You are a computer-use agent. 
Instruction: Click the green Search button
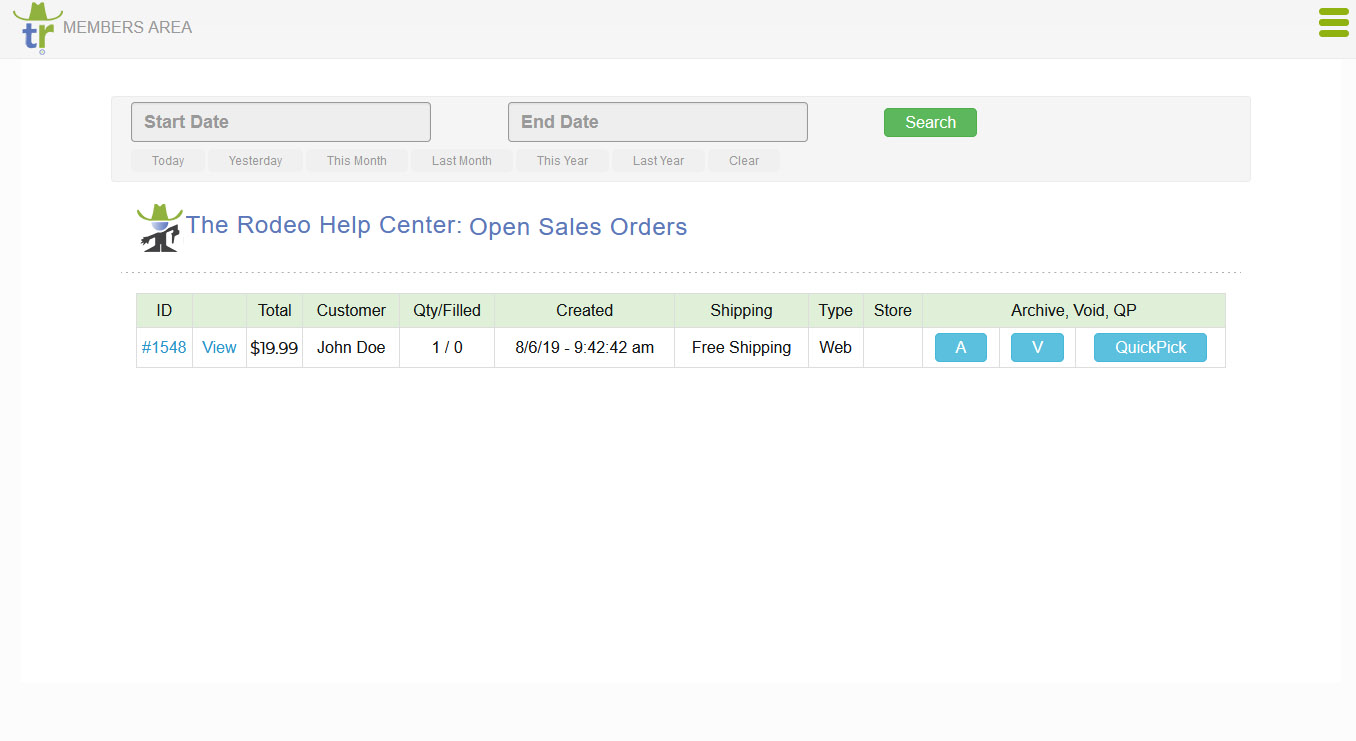coord(930,122)
